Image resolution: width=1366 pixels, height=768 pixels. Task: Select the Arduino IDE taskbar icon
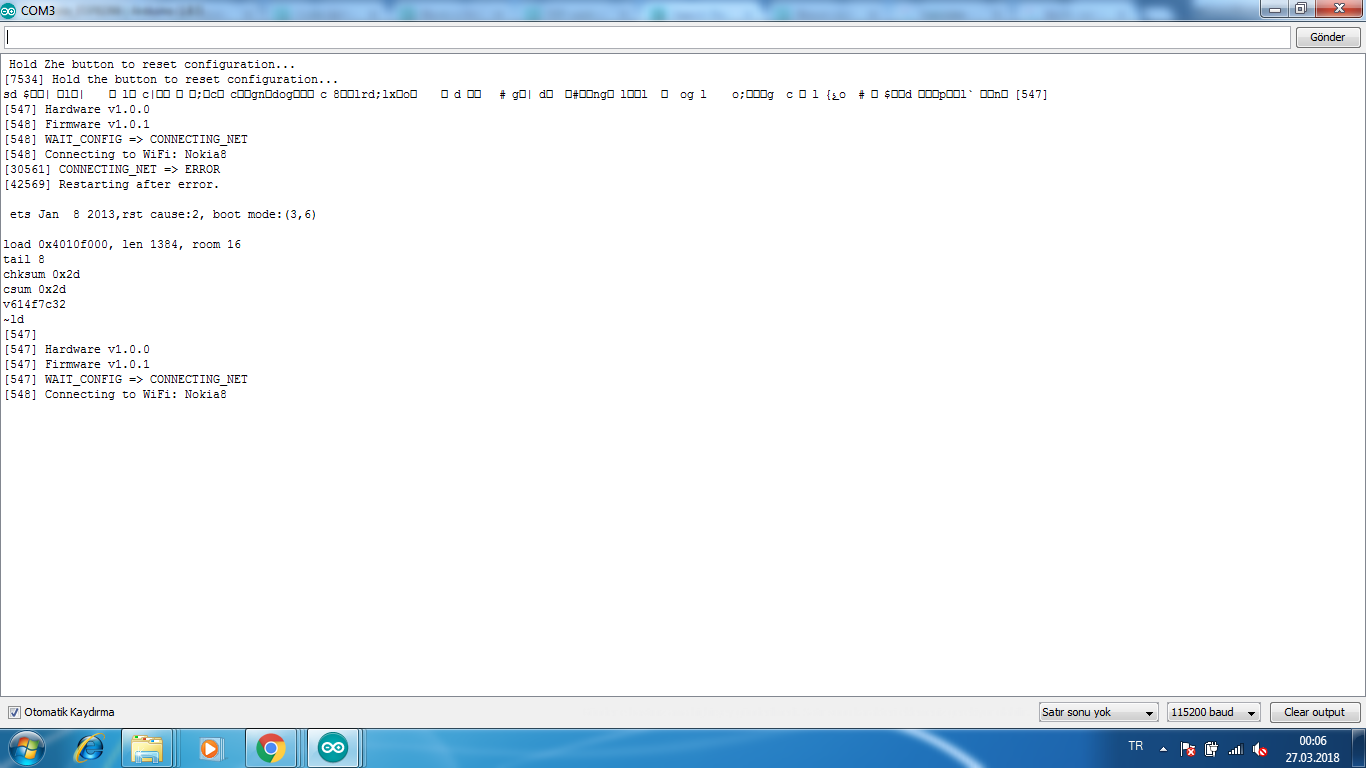(333, 748)
